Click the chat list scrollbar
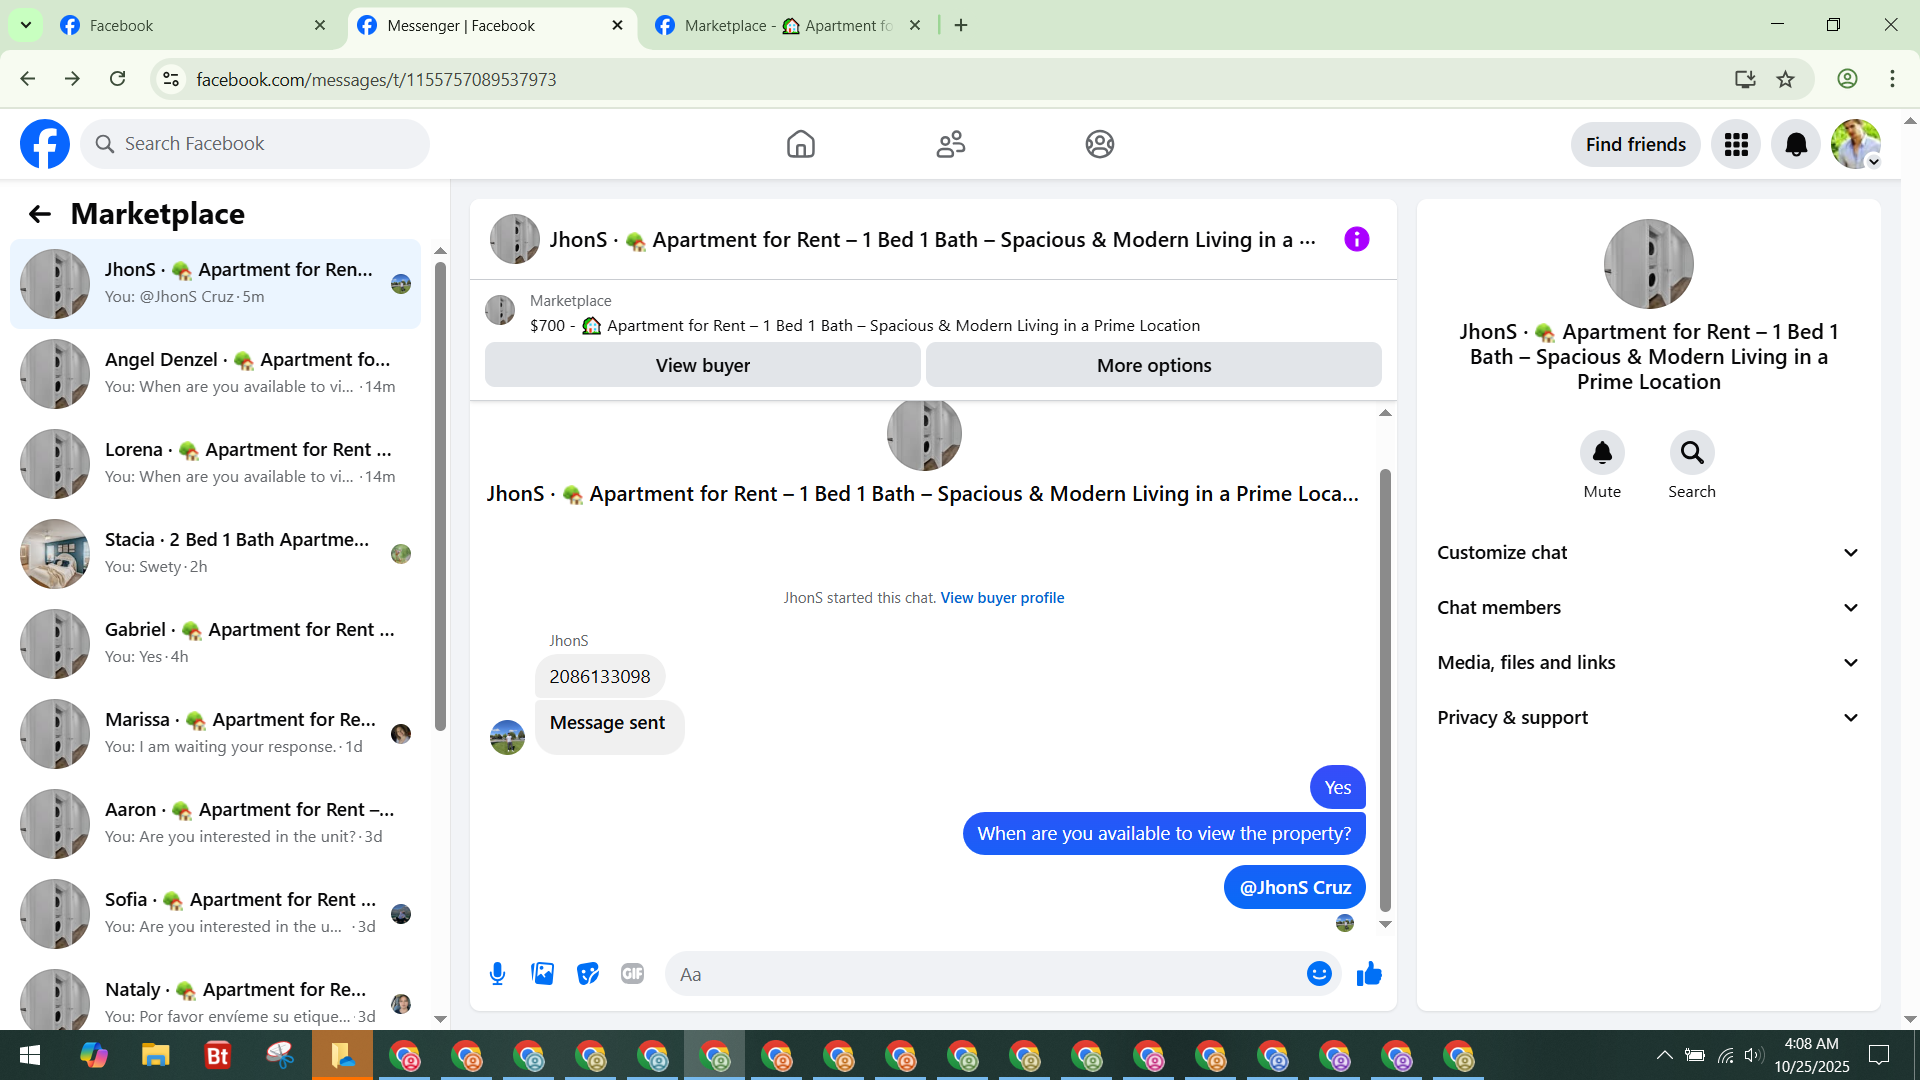 tap(440, 497)
